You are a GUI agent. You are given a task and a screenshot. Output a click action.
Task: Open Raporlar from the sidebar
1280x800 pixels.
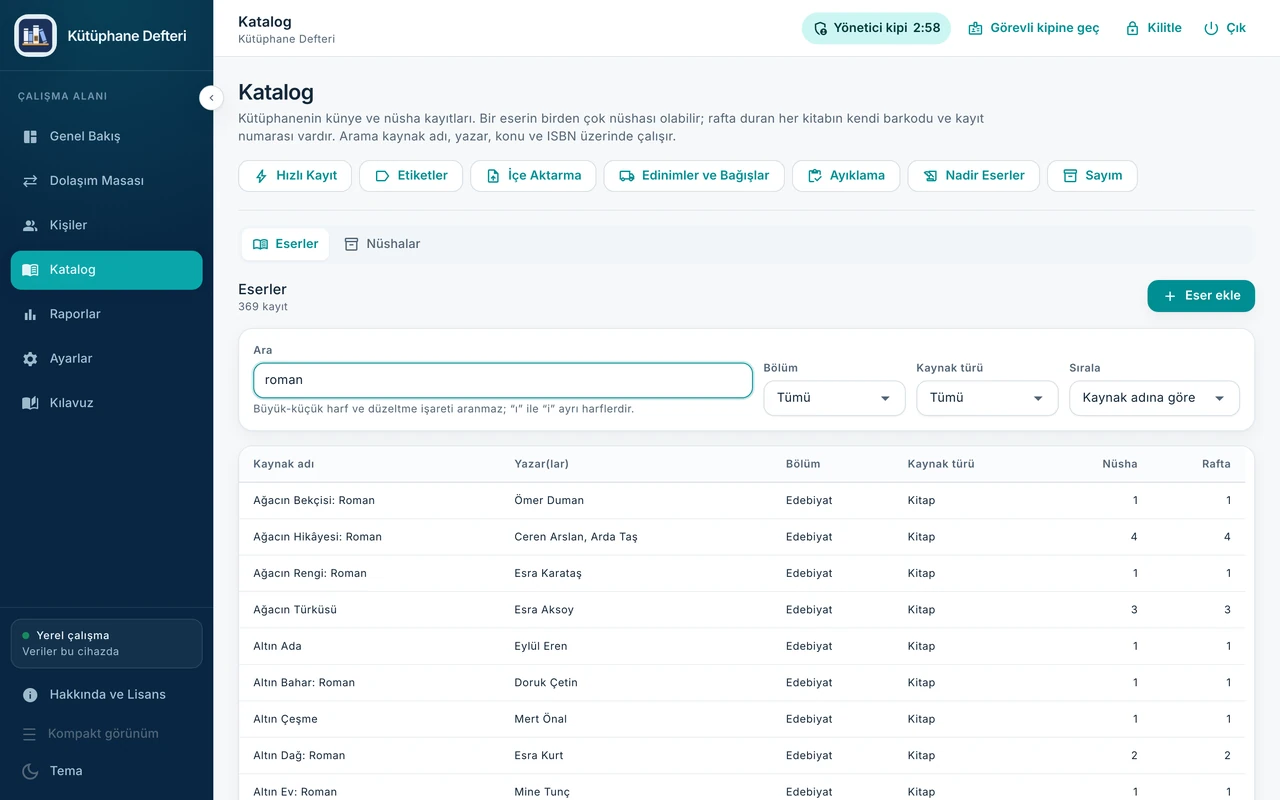coord(106,314)
